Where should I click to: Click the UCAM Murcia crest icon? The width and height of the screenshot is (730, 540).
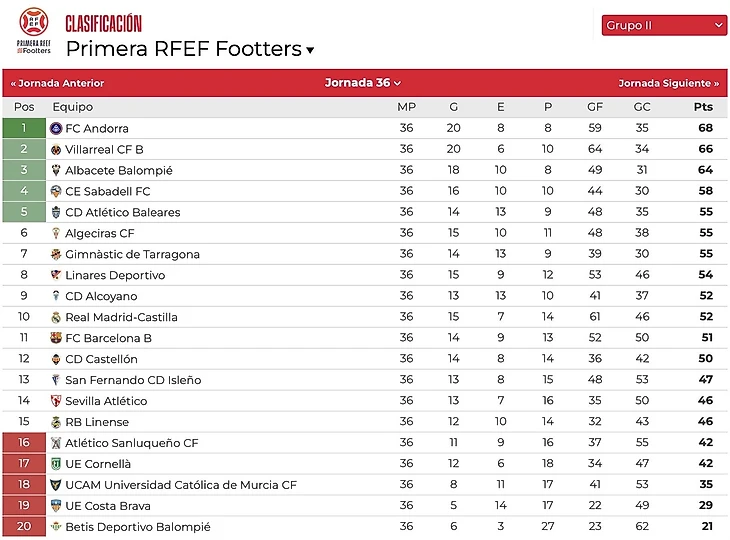pyautogui.click(x=56, y=485)
